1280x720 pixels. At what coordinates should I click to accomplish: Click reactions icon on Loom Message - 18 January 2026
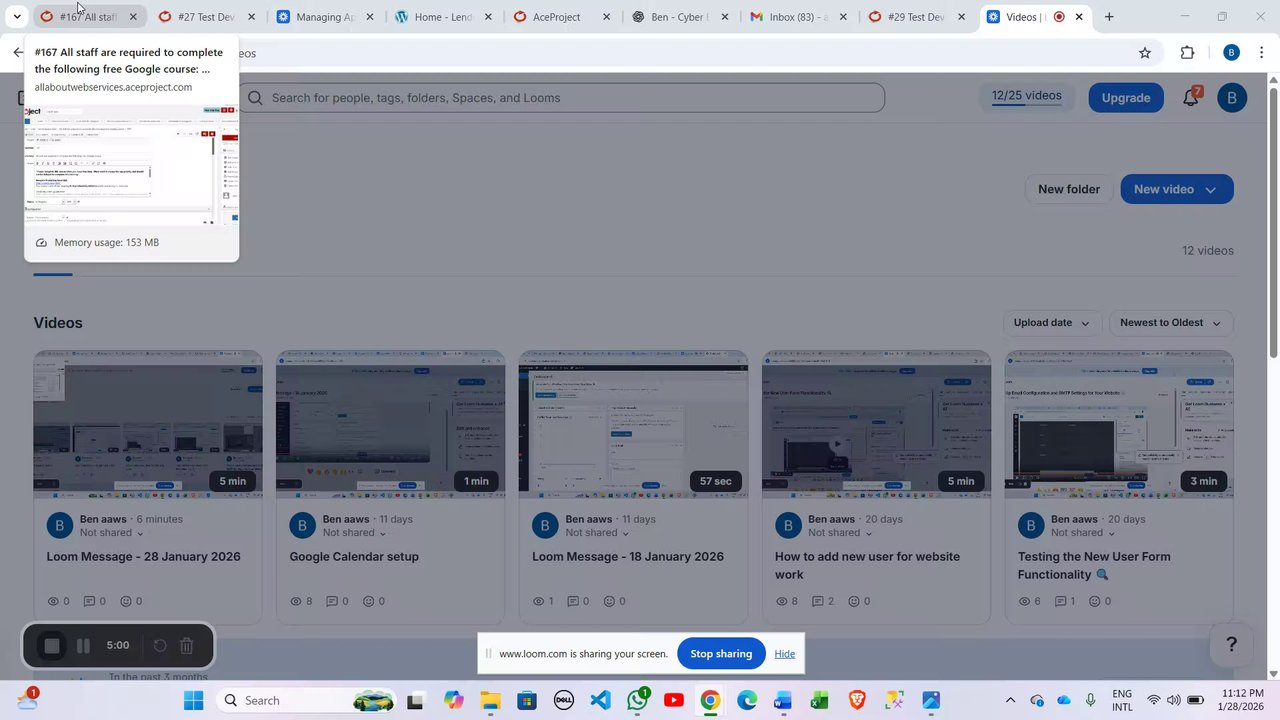click(x=611, y=601)
